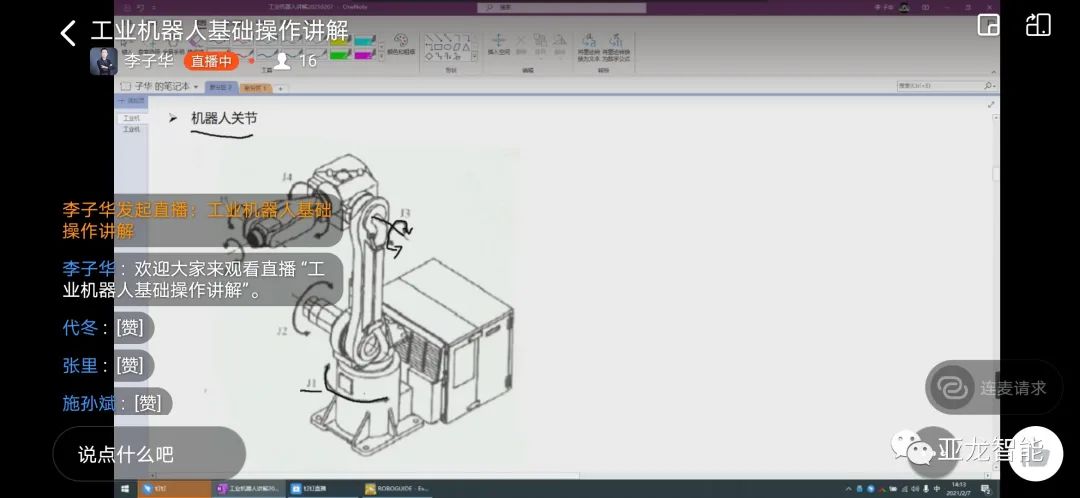This screenshot has height=498, width=1080.
Task: Collapse the OneNote ribbon with chevron
Action: click(993, 72)
